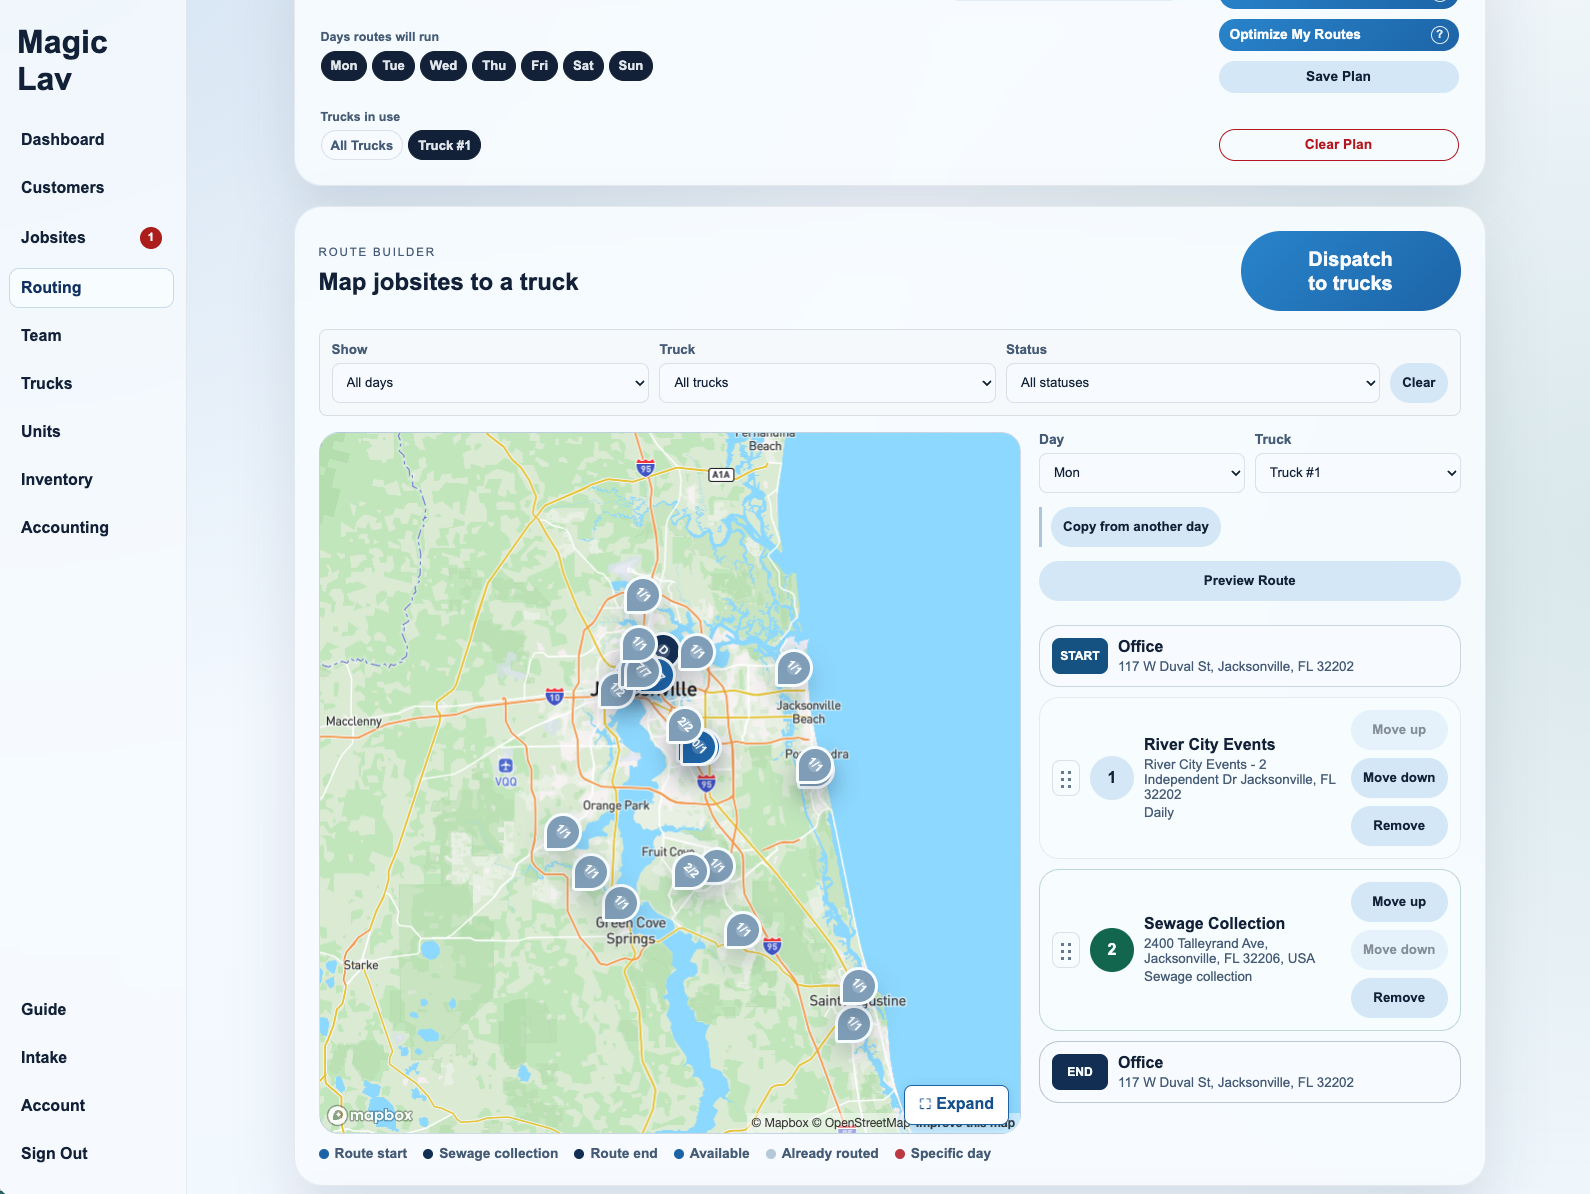Toggle the Tue day chip
Screen dimensions: 1590x1194
coord(394,66)
